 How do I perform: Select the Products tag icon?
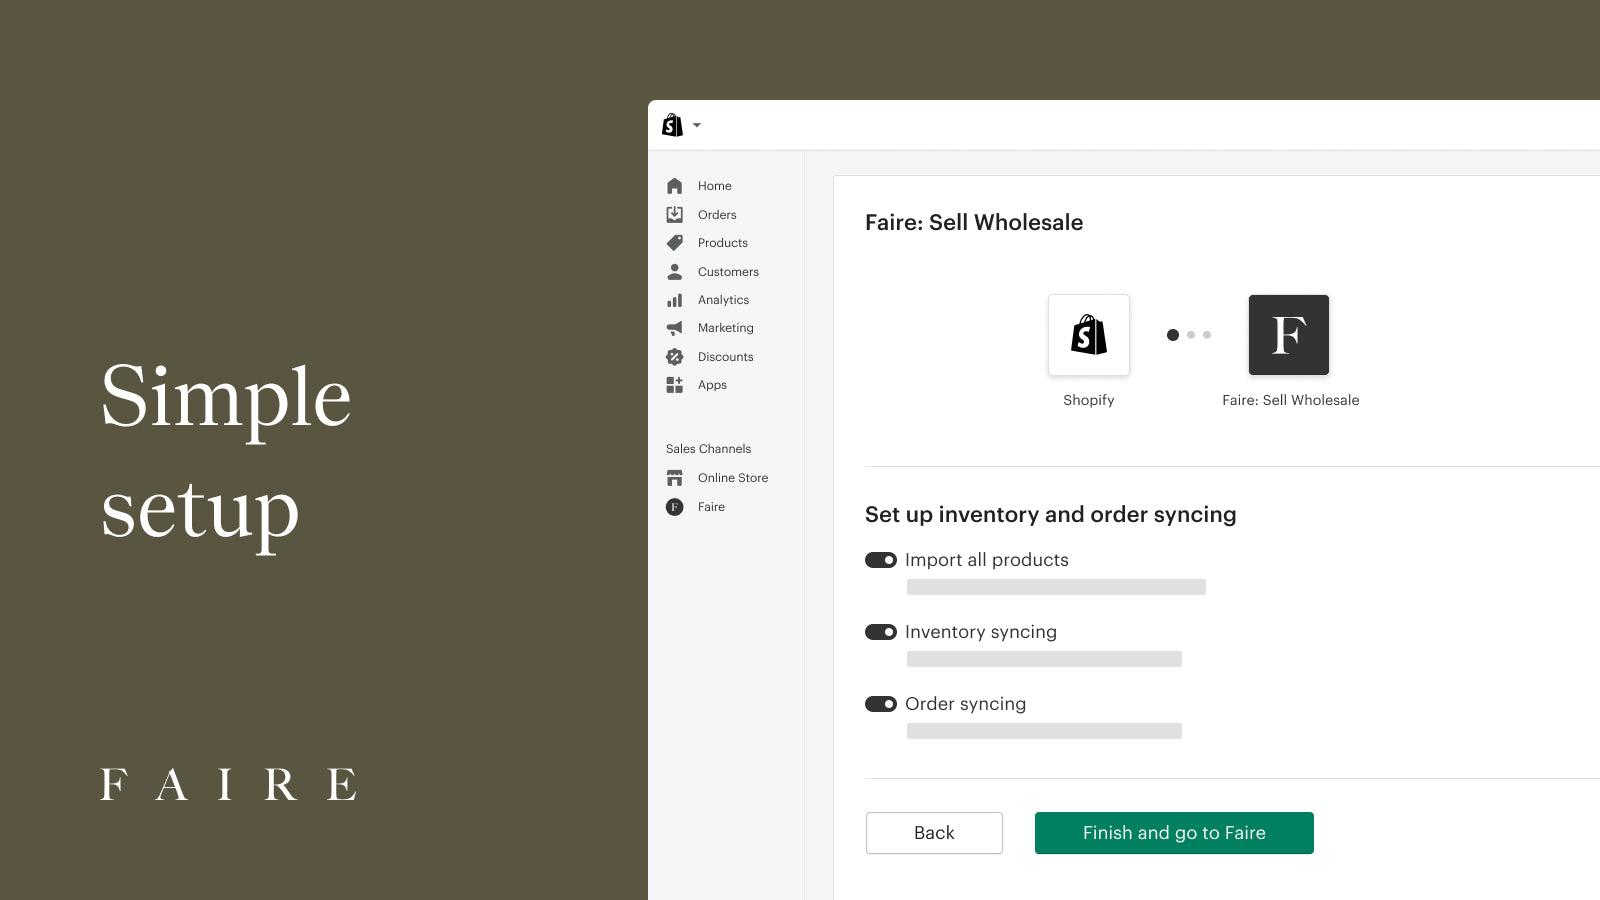(674, 243)
